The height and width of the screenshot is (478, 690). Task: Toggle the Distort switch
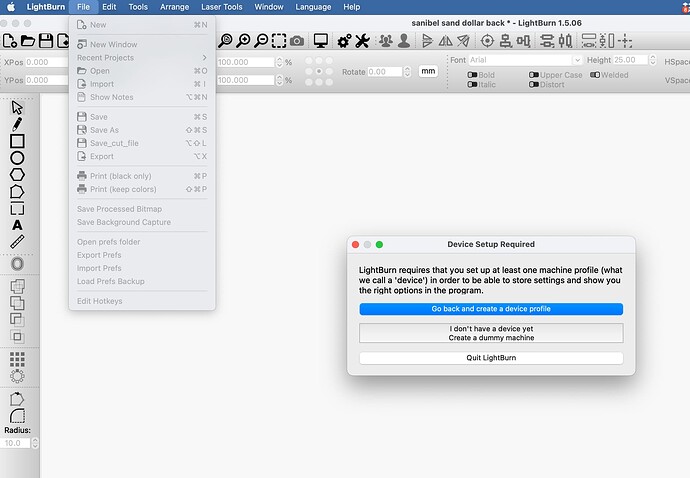pos(534,85)
